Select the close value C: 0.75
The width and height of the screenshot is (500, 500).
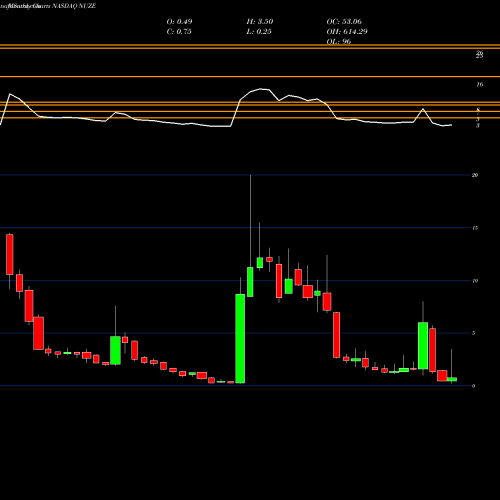coord(179,32)
